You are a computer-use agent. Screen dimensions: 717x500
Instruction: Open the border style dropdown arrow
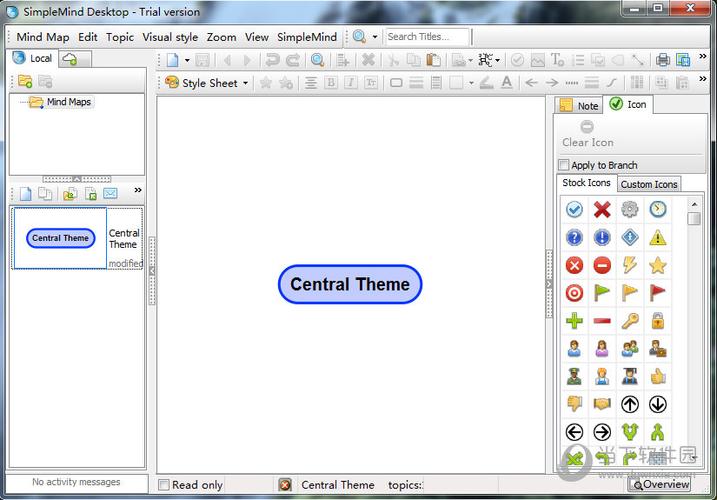click(471, 83)
